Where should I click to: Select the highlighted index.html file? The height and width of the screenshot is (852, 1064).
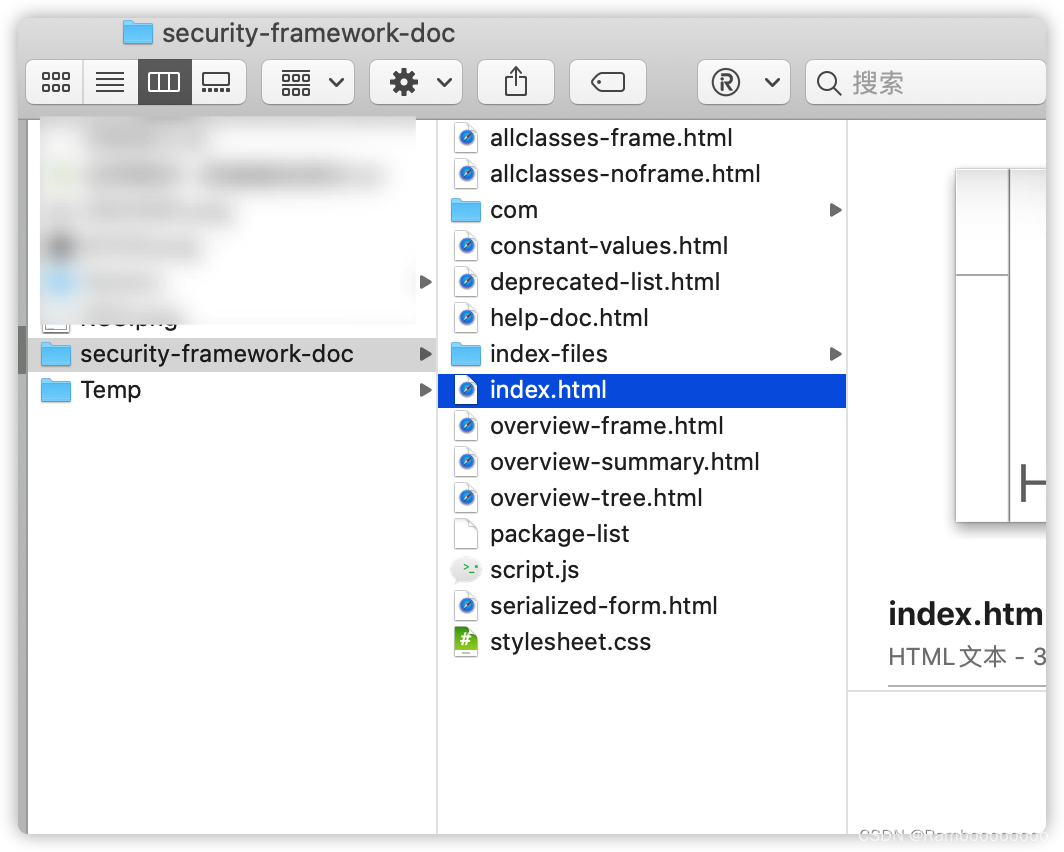641,390
